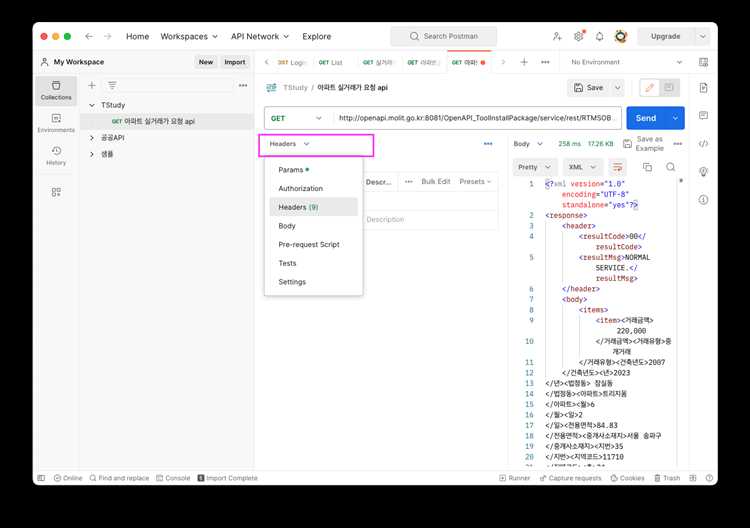Click the pencil edit mode icon
Image resolution: width=750 pixels, height=528 pixels.
pyautogui.click(x=650, y=88)
